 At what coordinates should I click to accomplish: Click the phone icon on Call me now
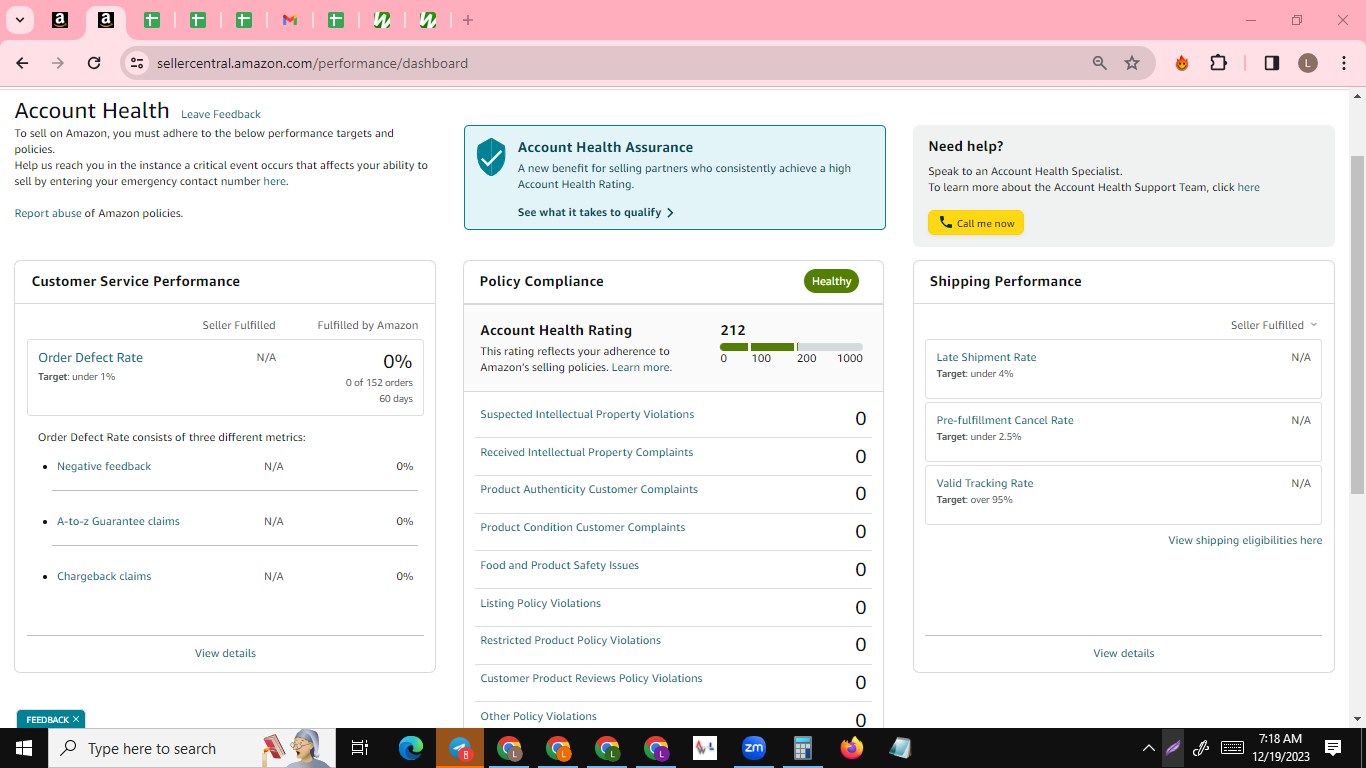(x=946, y=223)
